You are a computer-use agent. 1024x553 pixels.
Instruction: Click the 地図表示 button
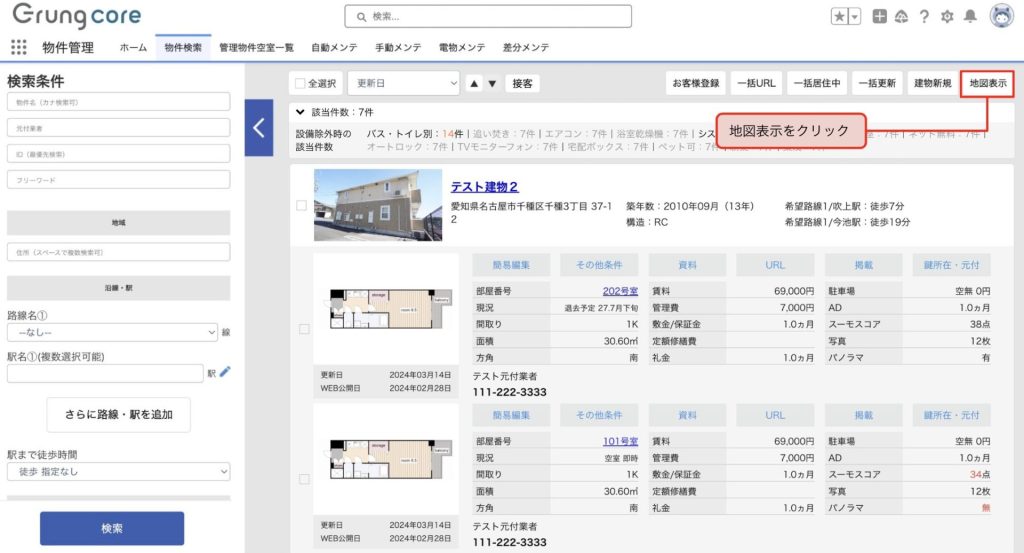coord(987,84)
